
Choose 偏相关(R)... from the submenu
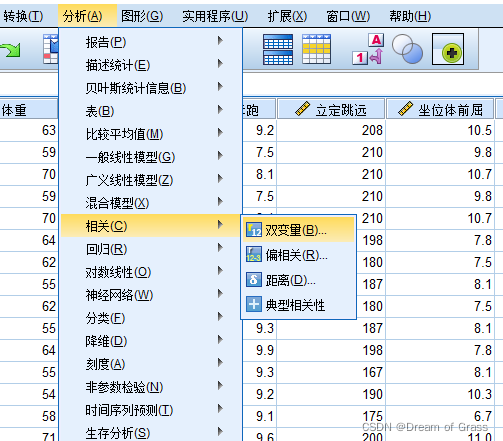point(299,255)
